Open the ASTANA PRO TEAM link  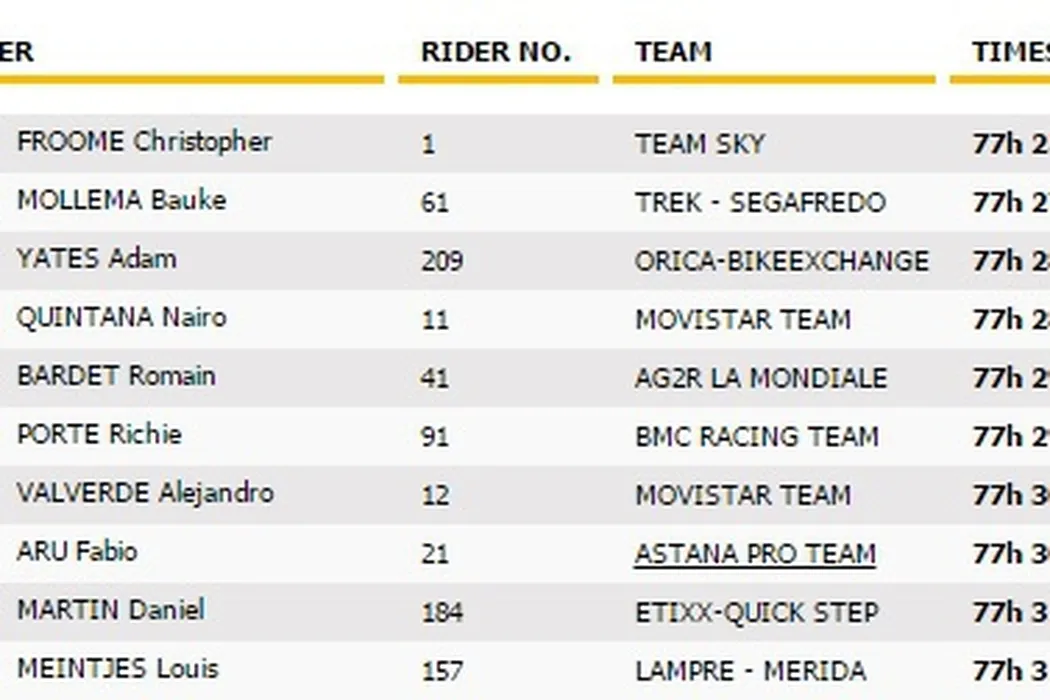(755, 554)
